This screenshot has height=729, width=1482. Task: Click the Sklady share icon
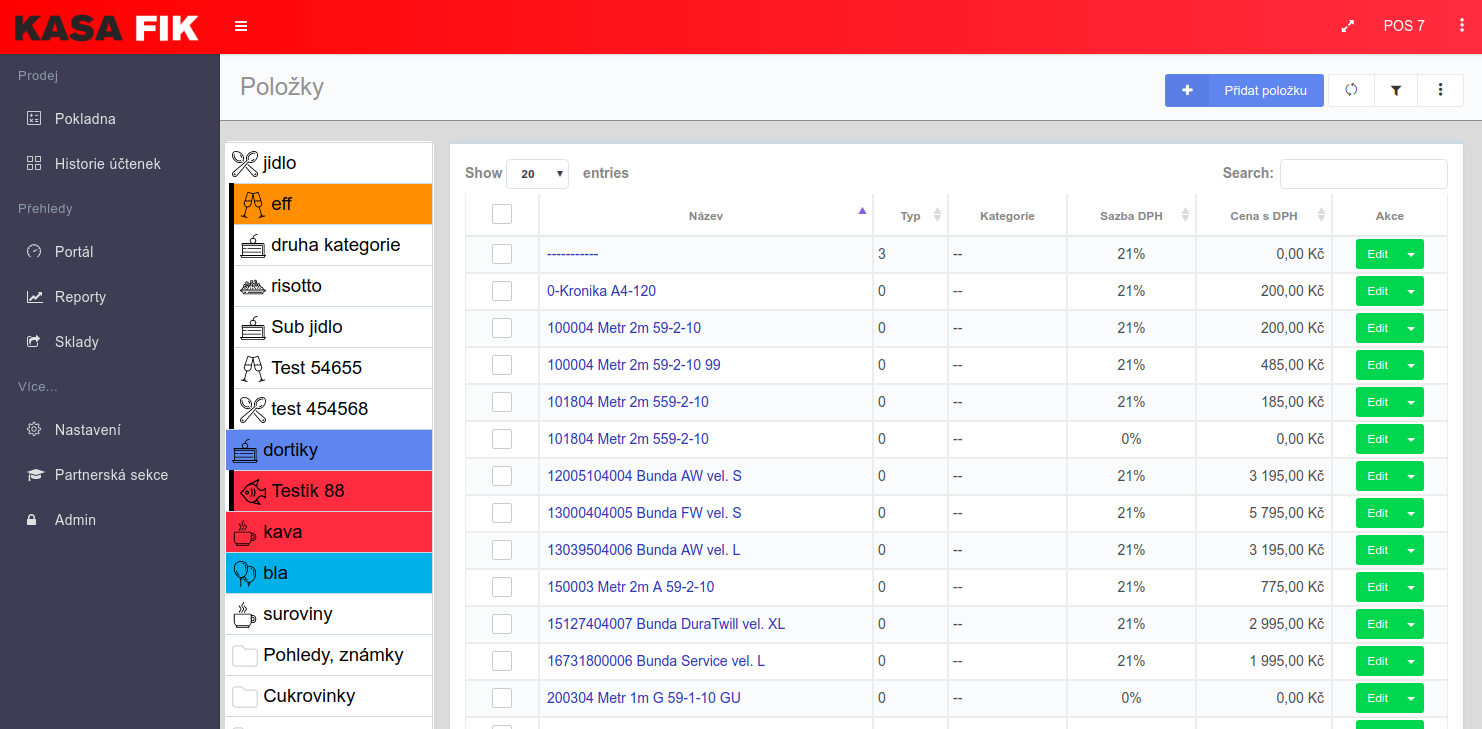34,341
